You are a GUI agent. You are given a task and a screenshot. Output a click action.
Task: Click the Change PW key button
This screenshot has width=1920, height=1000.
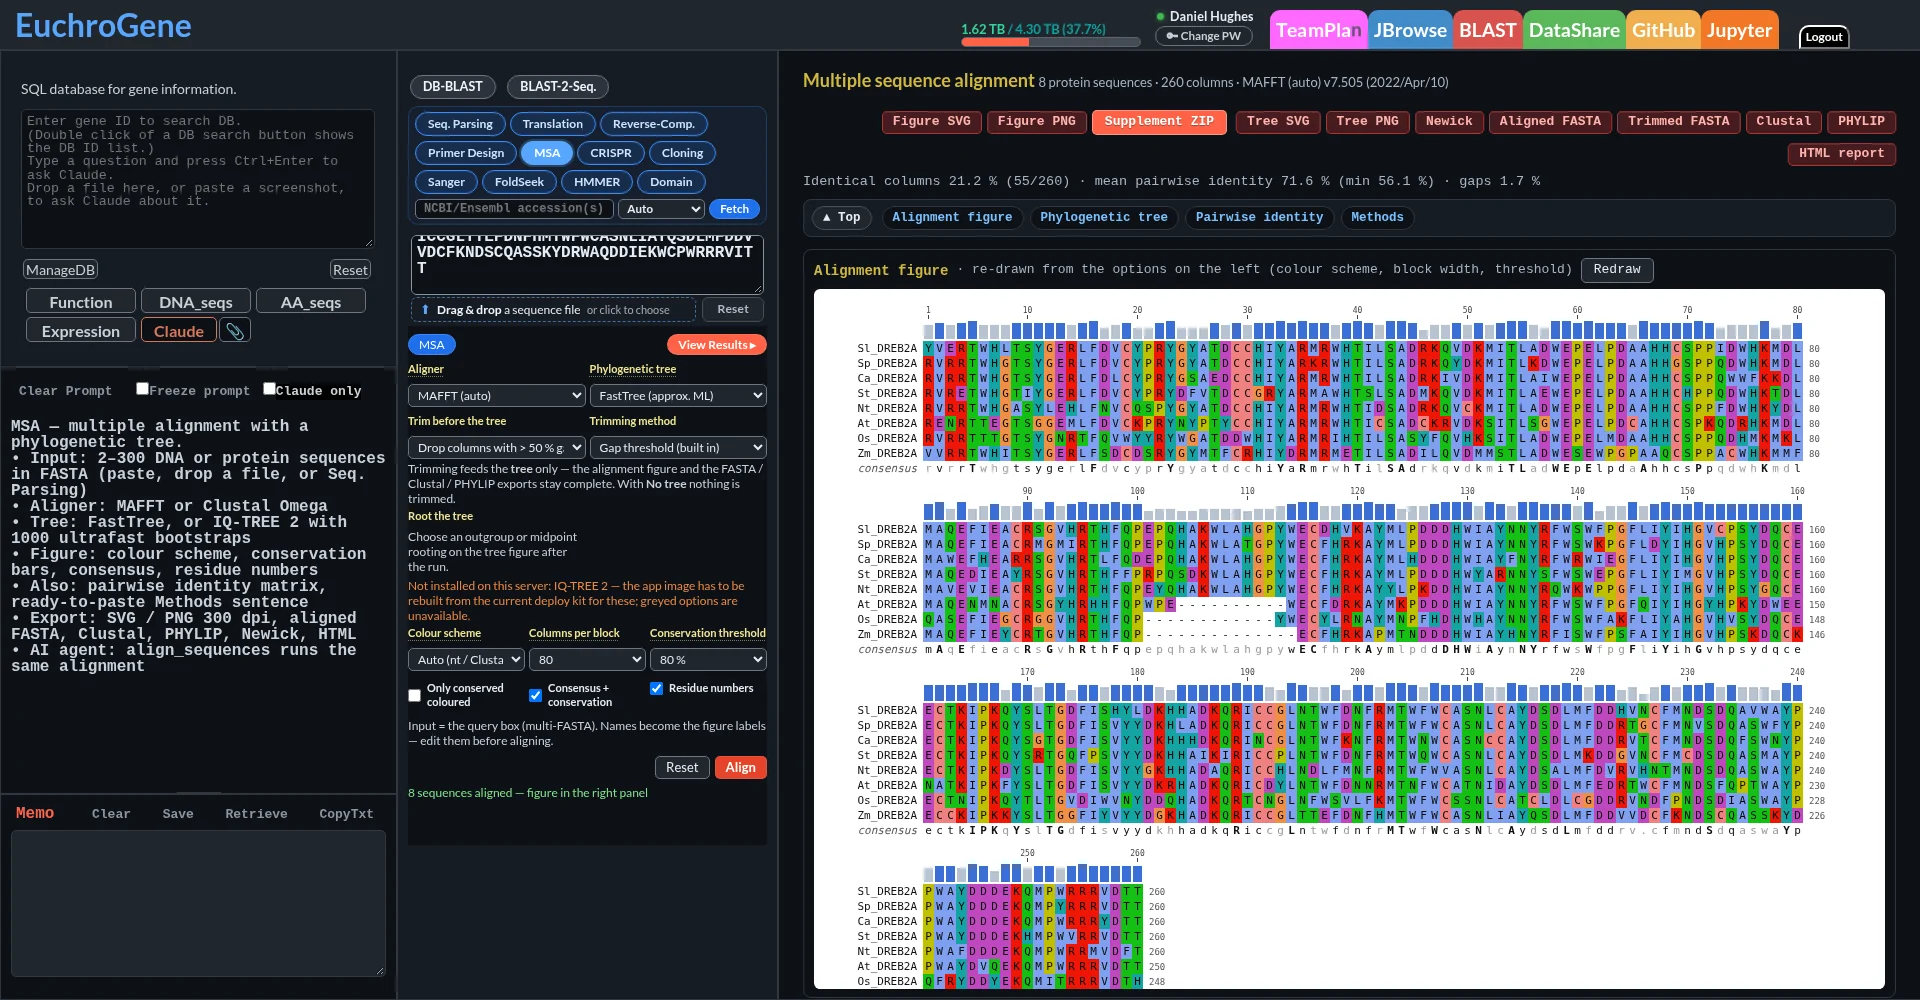pos(1204,36)
